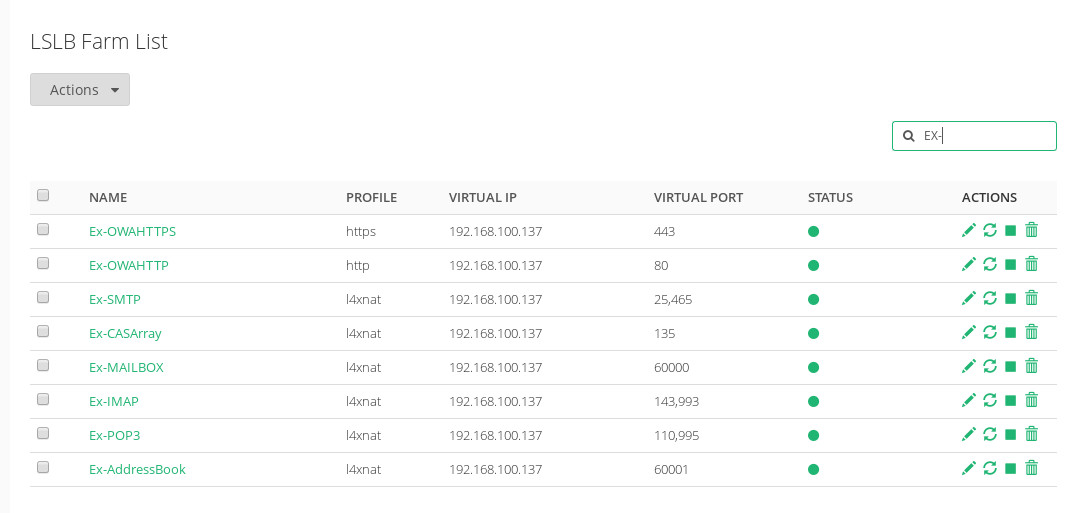The image size is (1076, 513).
Task: Stop the Ex-SMTP farm using square icon
Action: point(1010,298)
